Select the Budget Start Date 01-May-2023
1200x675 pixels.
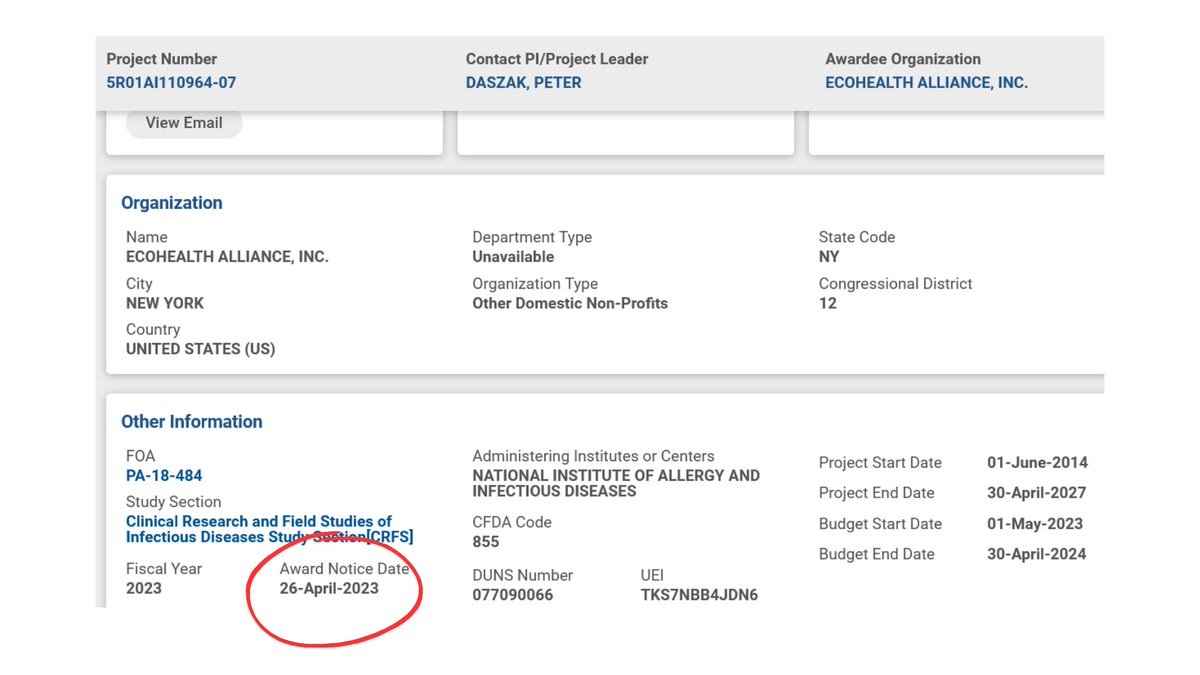tap(1035, 524)
